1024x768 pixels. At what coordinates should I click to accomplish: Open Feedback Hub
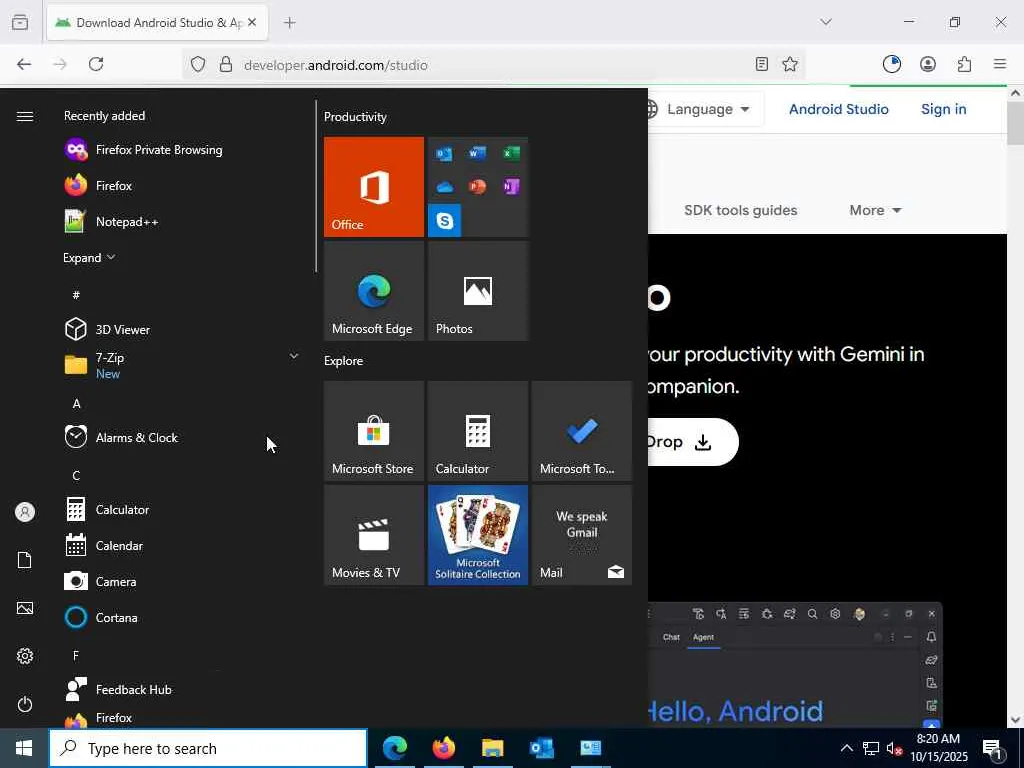[118, 690]
